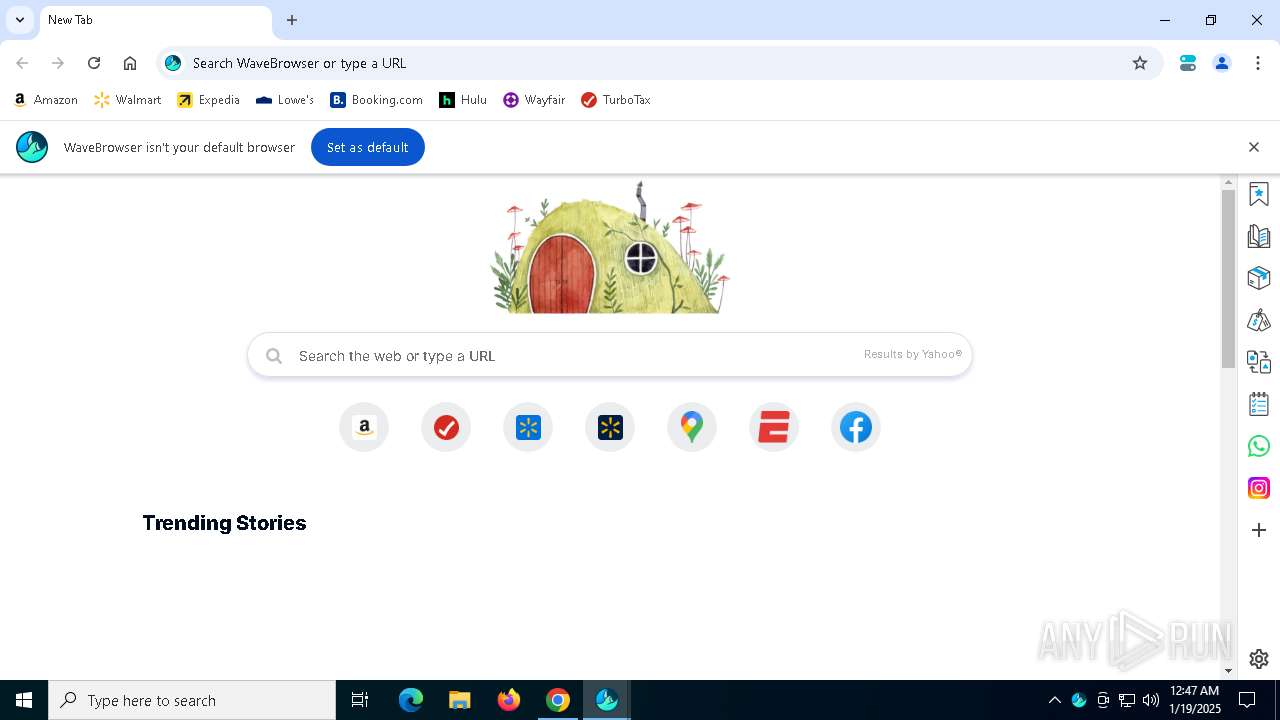Click the web search box
Viewport: 1280px width, 720px height.
click(610, 355)
